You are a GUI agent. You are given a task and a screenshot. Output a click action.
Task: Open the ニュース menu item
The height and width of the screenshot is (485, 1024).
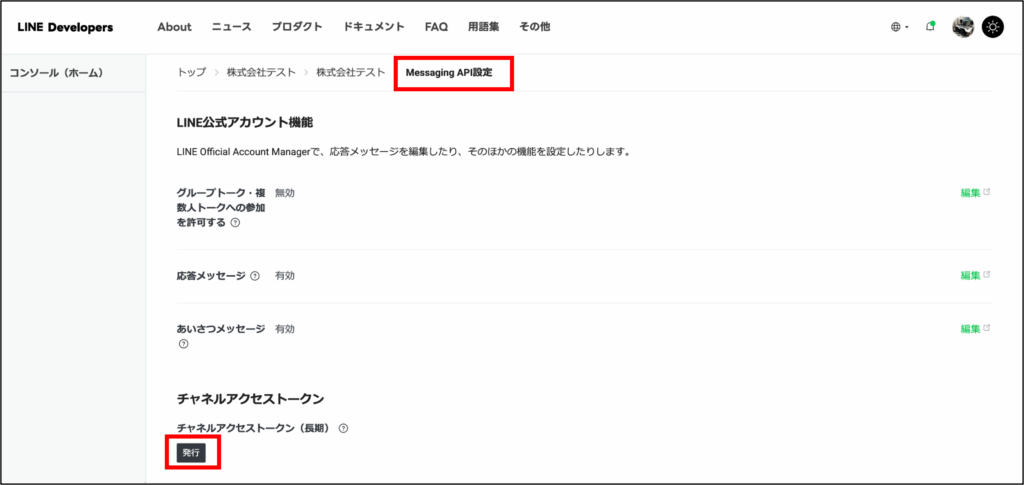tap(231, 27)
